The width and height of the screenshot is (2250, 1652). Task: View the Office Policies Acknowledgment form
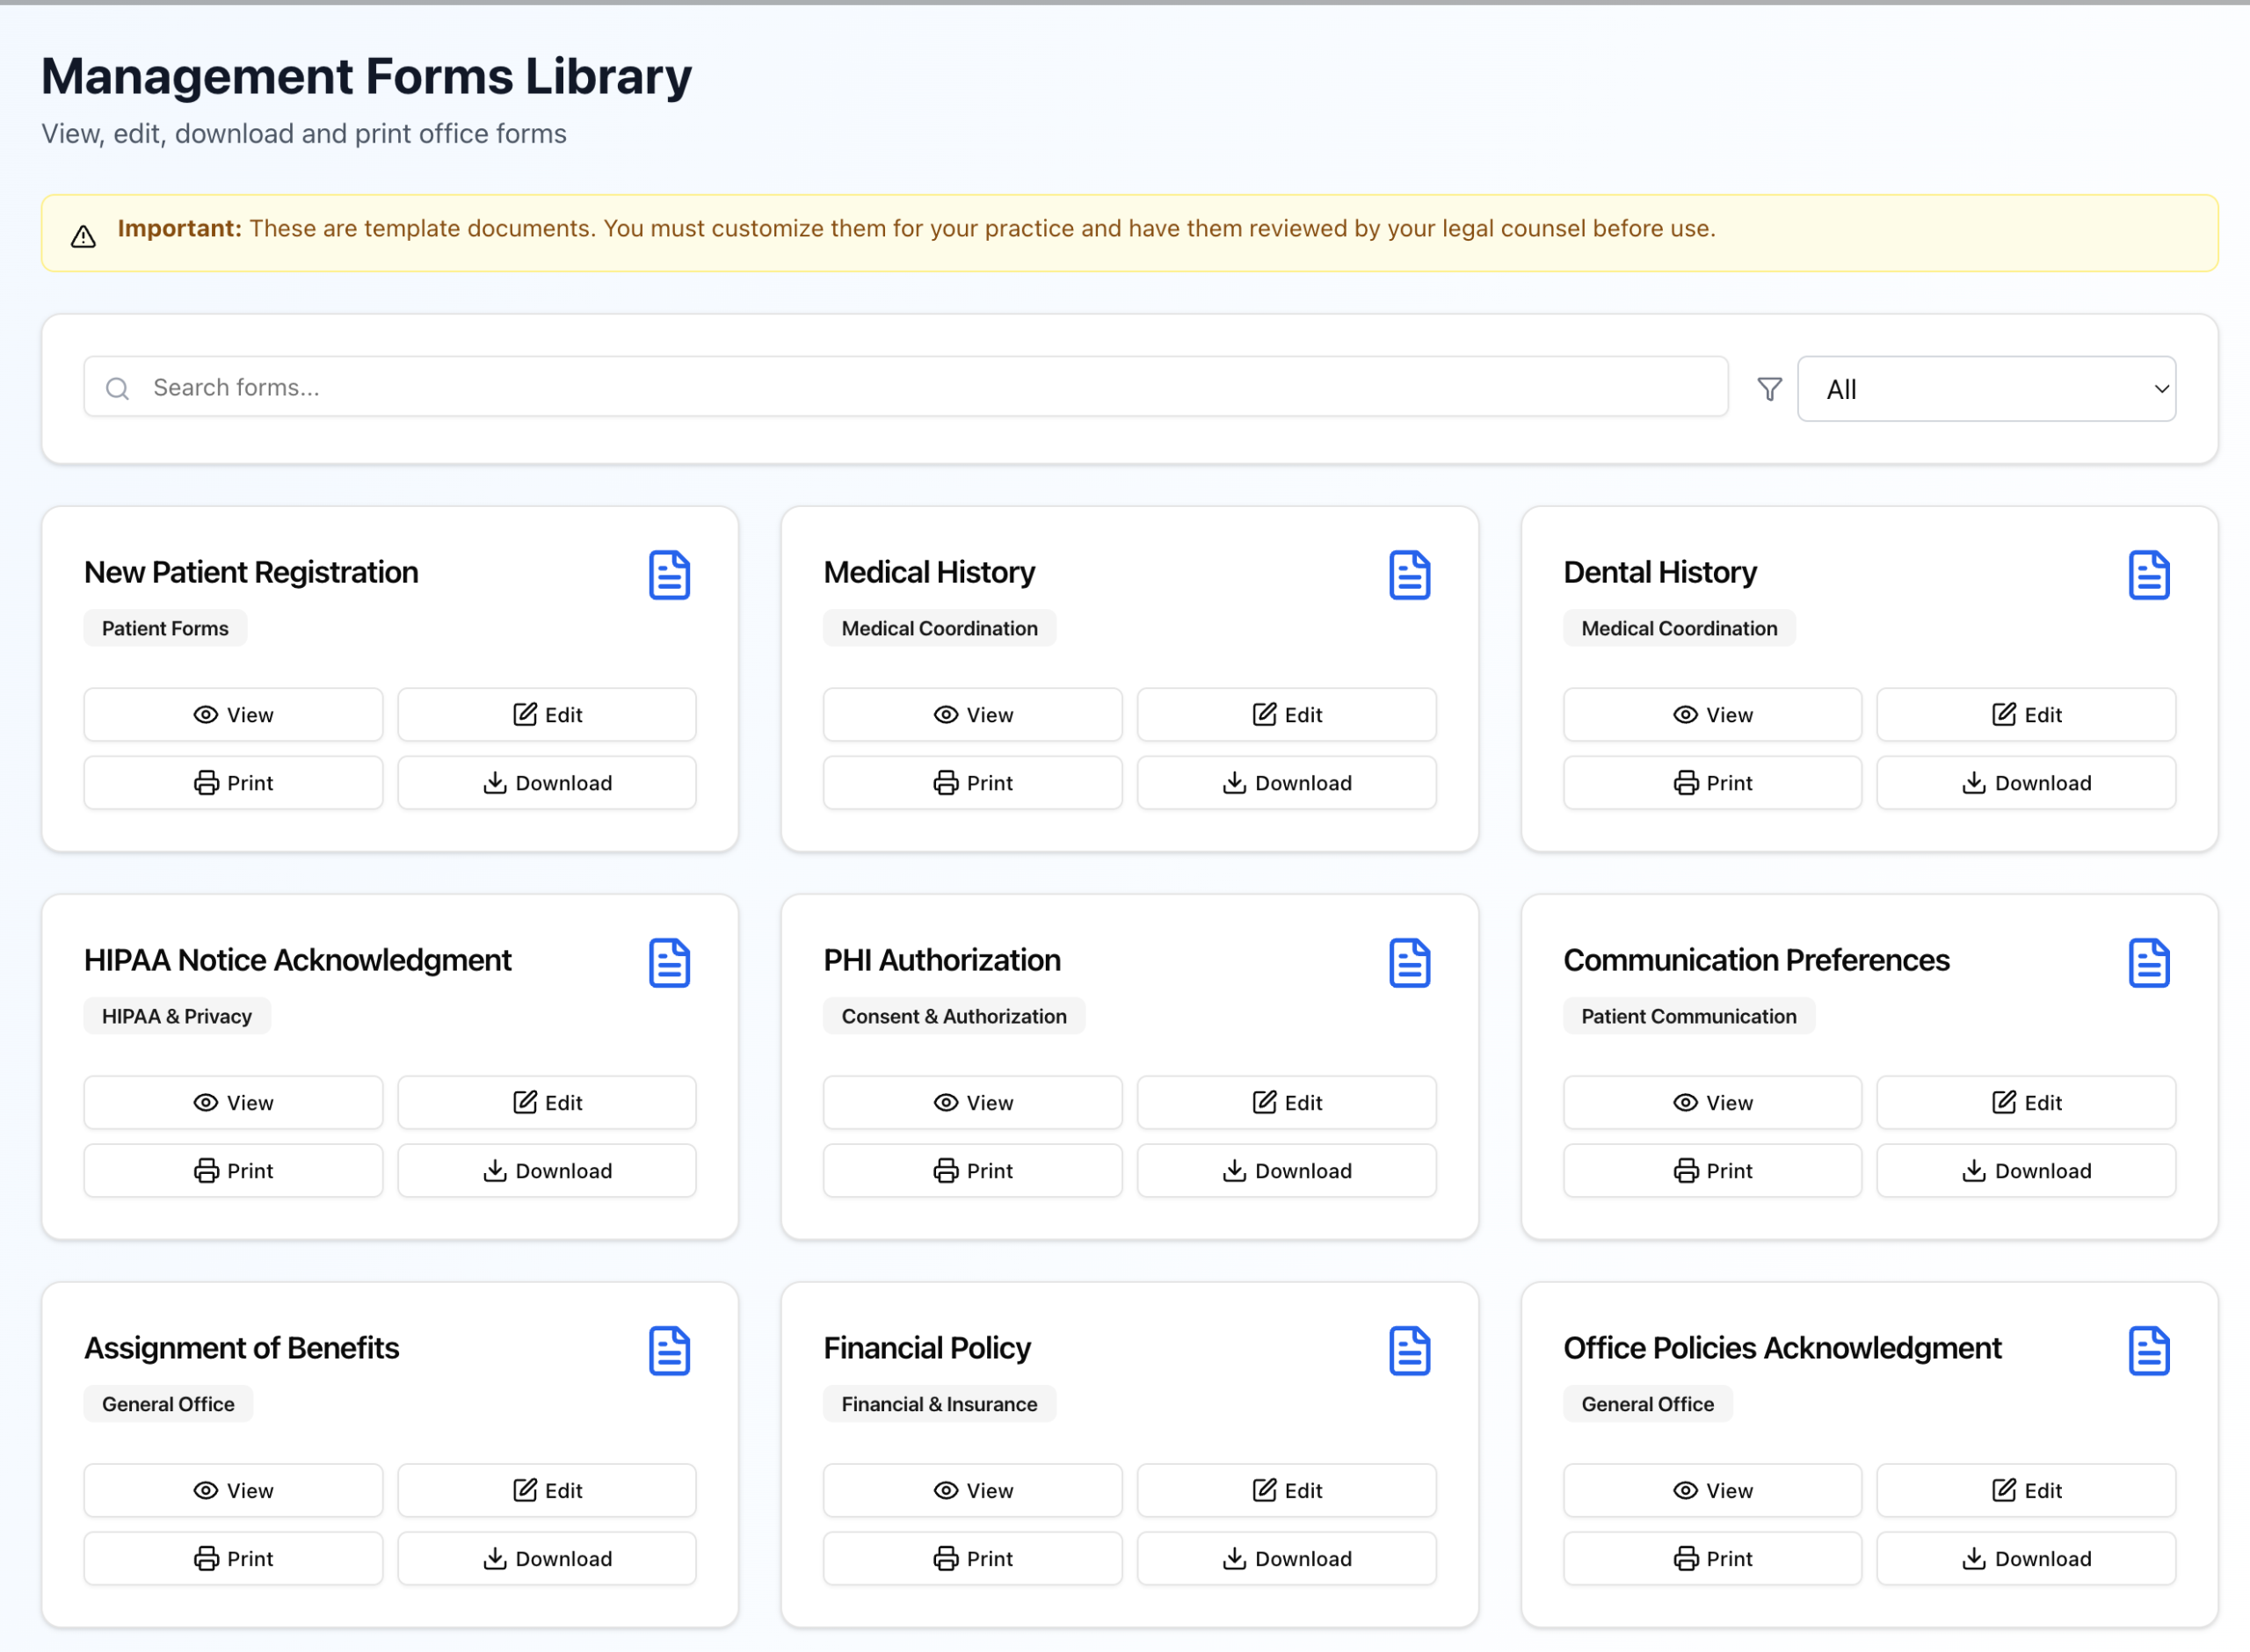point(1713,1490)
